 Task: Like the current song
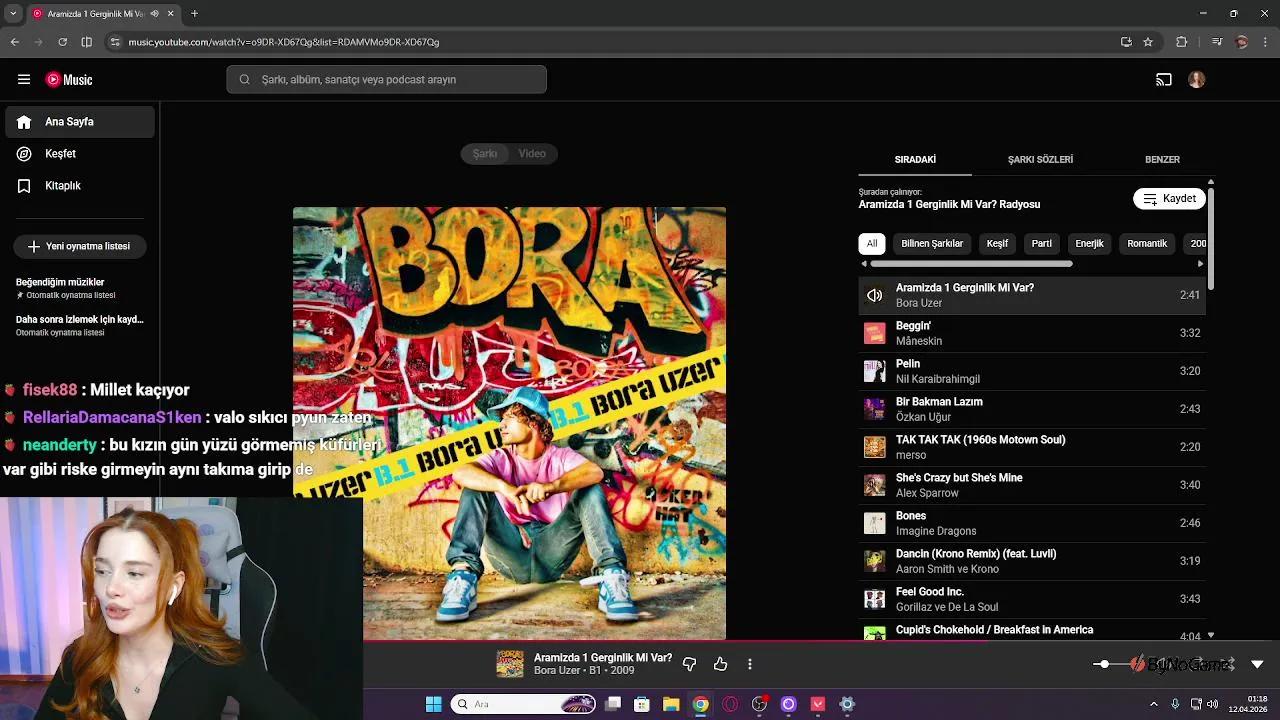pyautogui.click(x=720, y=664)
